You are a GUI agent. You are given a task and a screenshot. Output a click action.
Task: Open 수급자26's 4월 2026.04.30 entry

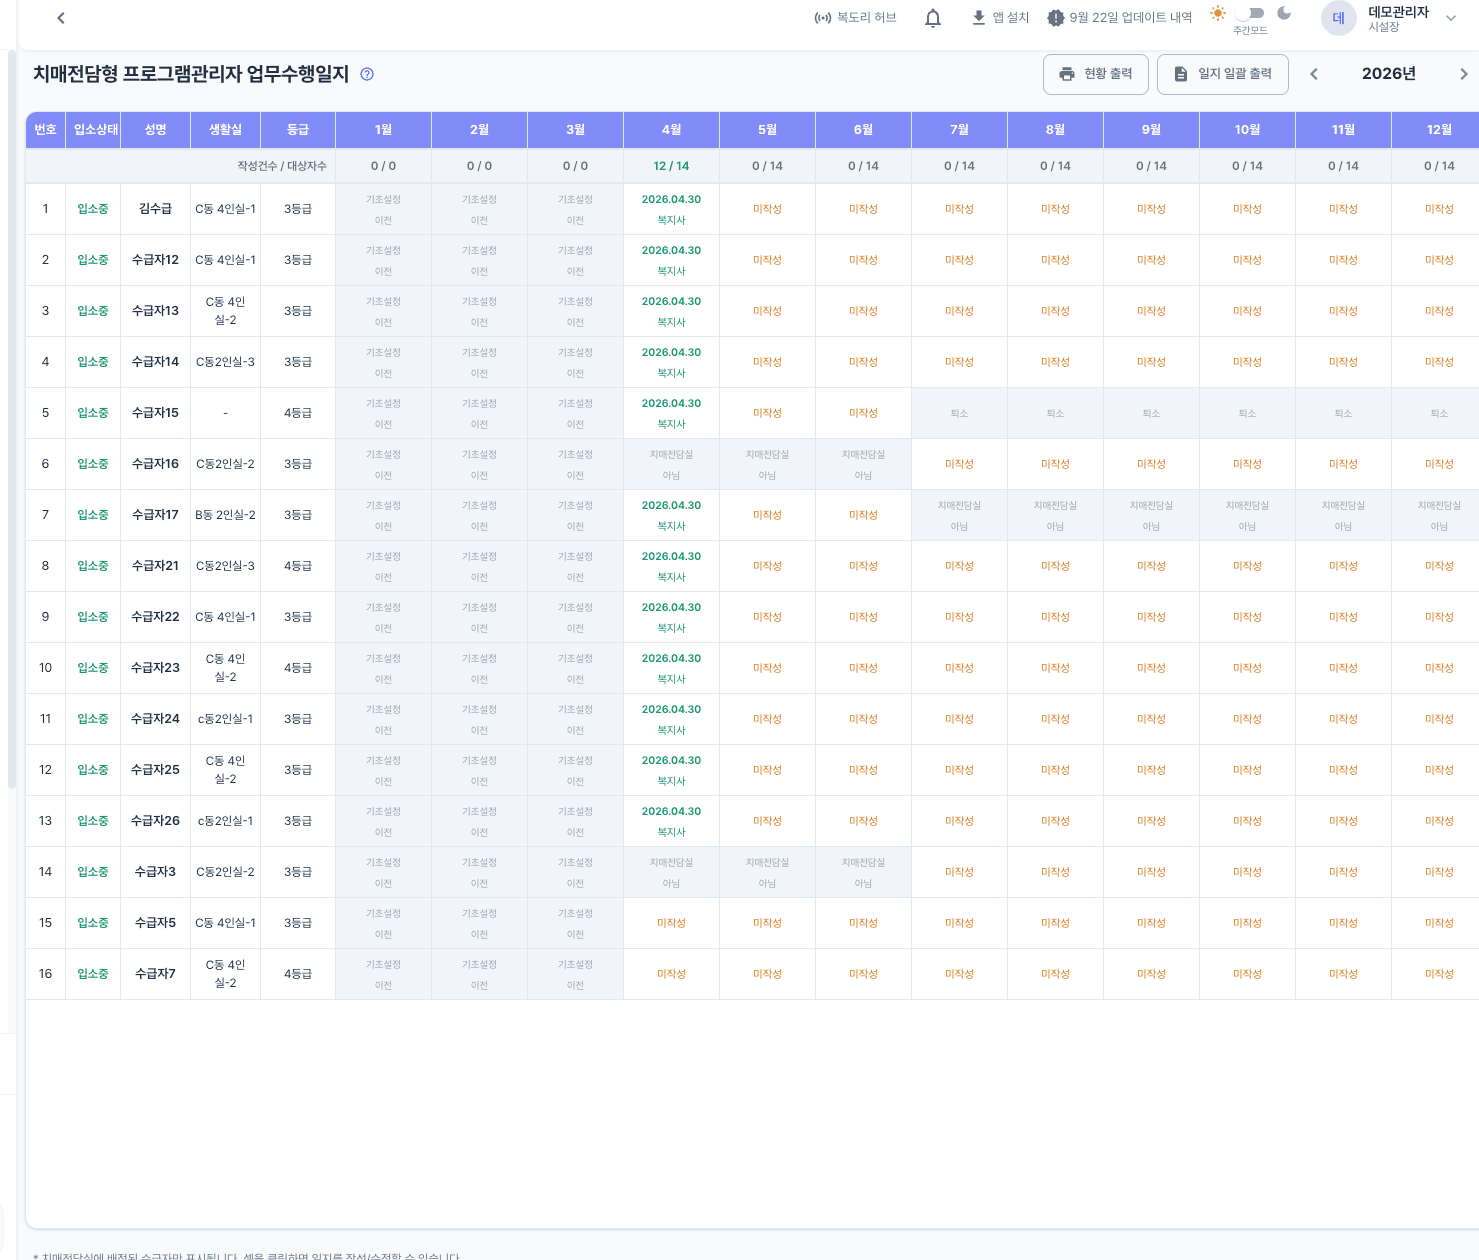coord(671,821)
